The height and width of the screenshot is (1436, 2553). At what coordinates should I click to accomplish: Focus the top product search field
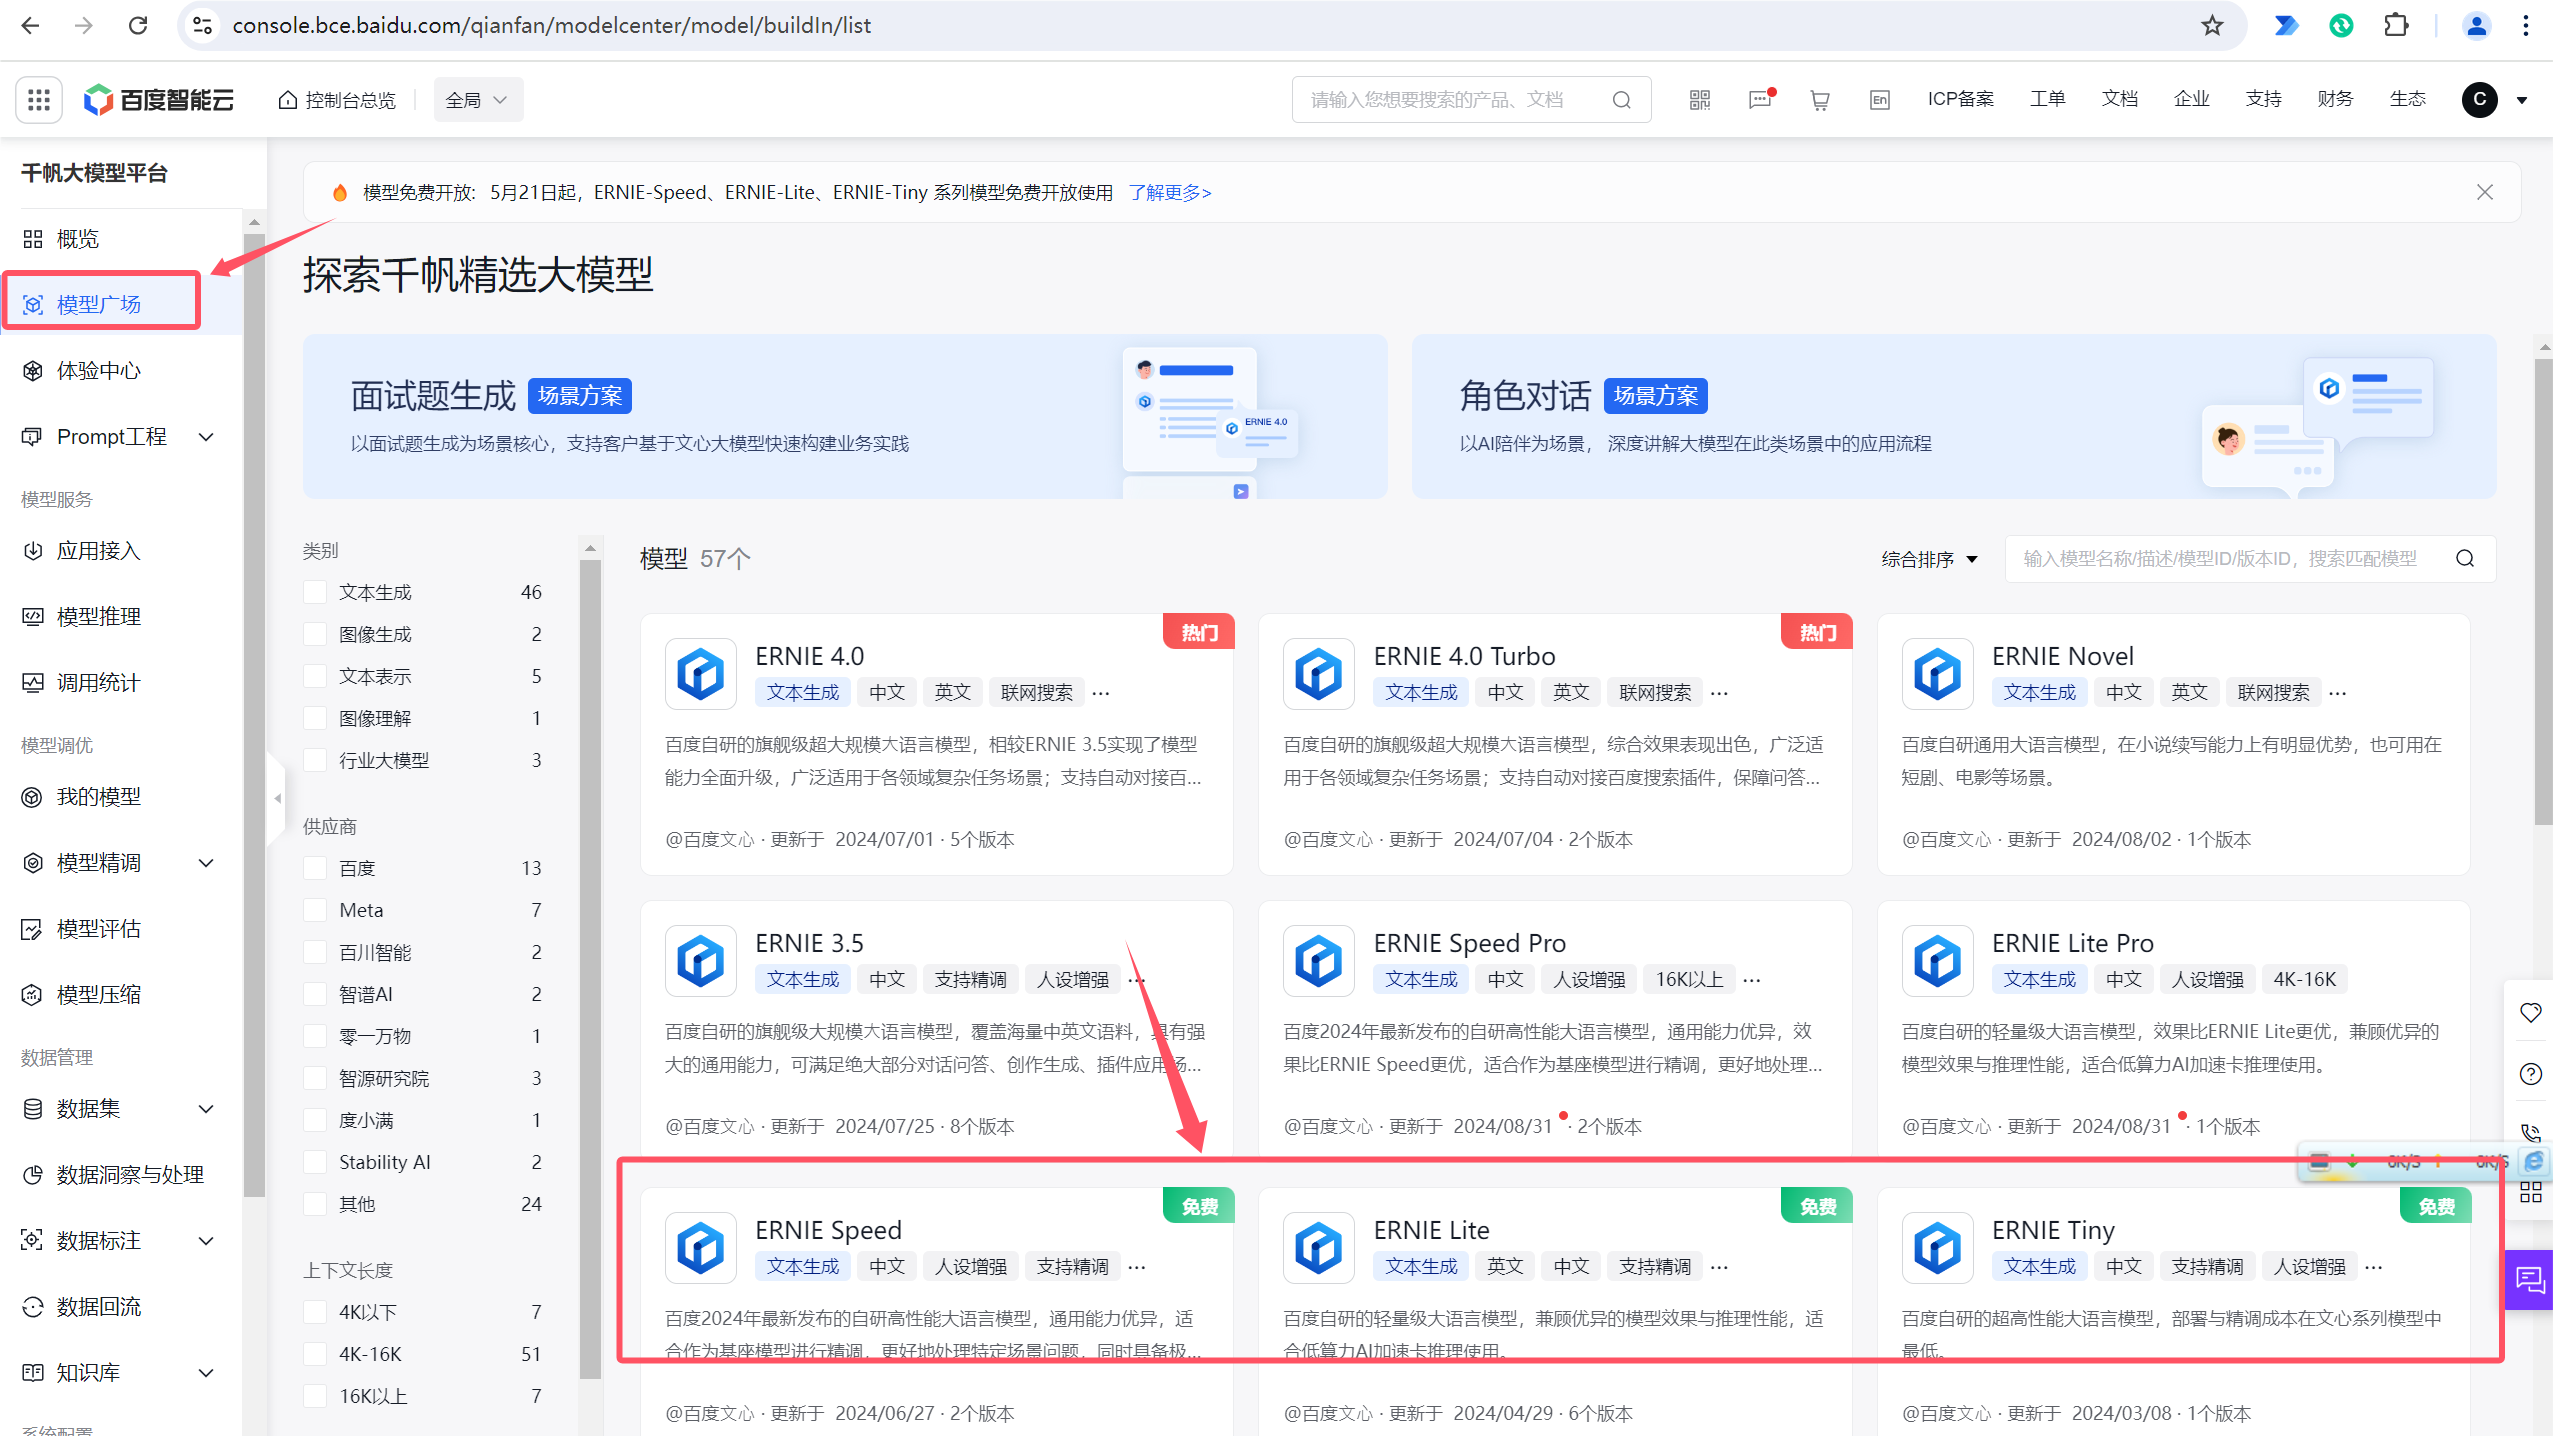coord(1449,100)
